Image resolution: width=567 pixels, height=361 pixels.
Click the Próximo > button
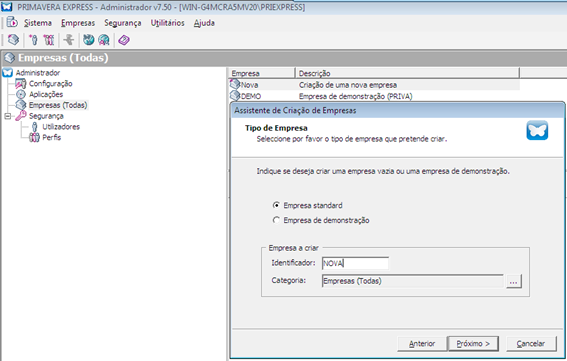[x=473, y=344]
